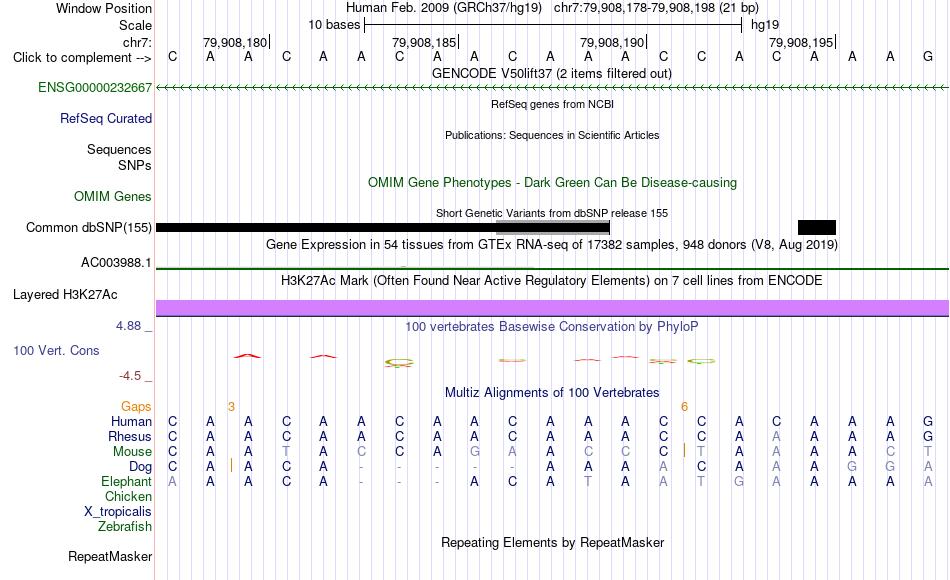Screen dimensions: 950x580
Task: Click the Window Position label
Action: tap(104, 8)
